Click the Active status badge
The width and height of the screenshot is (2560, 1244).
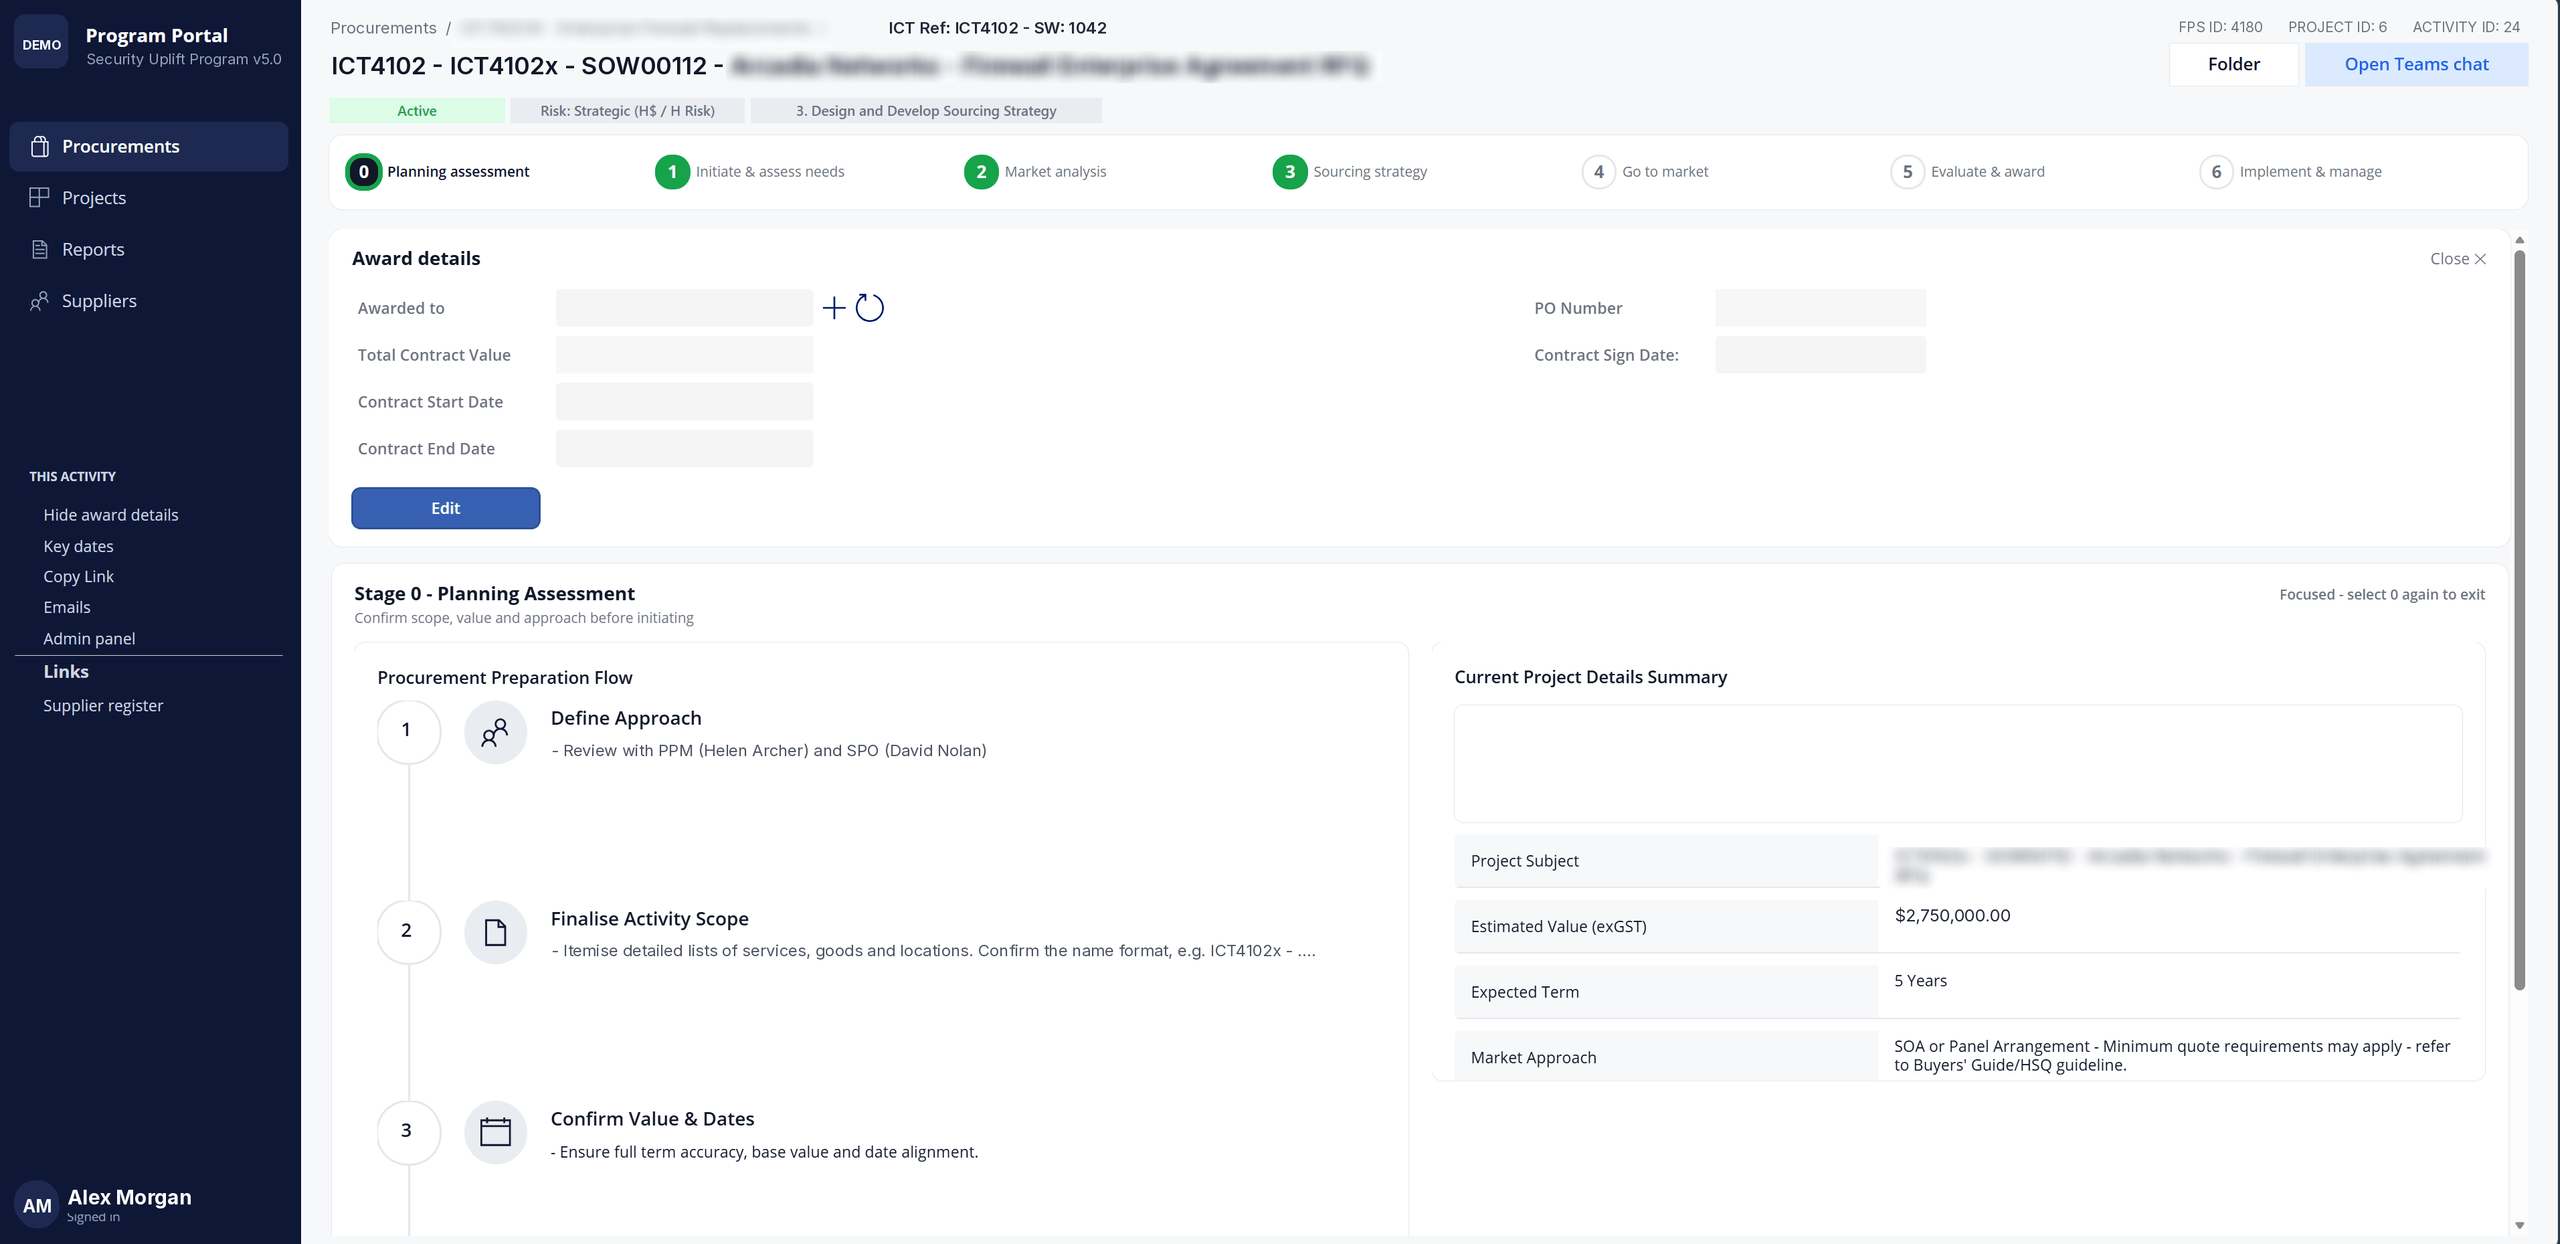coord(417,111)
